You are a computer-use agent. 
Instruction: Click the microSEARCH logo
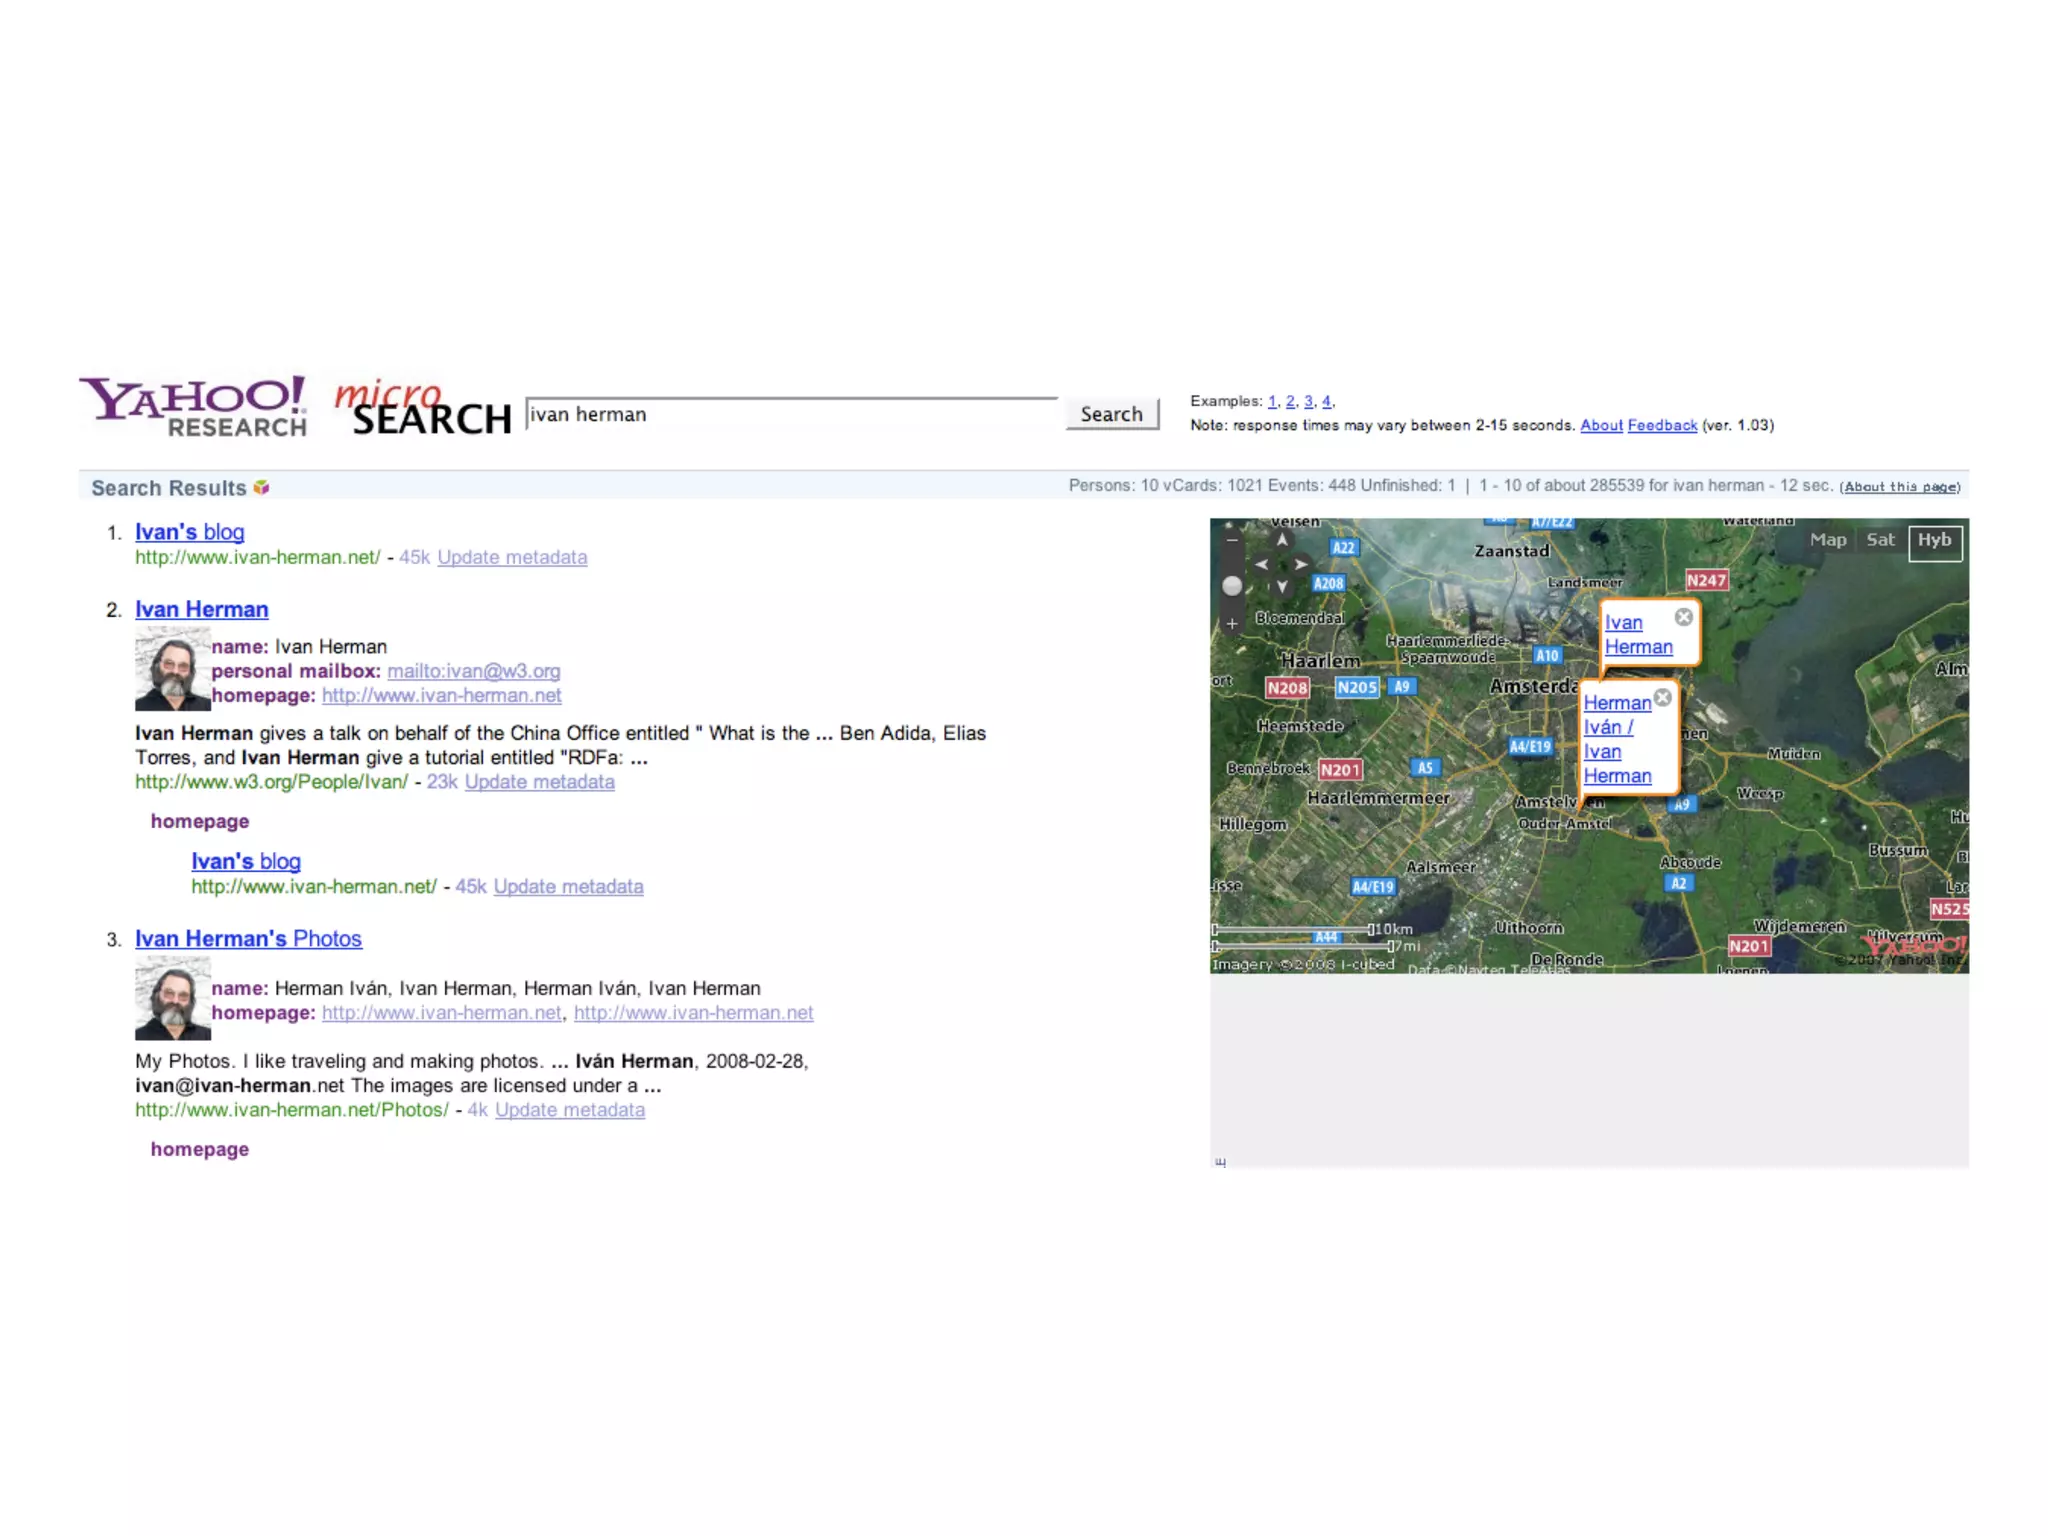click(x=422, y=408)
